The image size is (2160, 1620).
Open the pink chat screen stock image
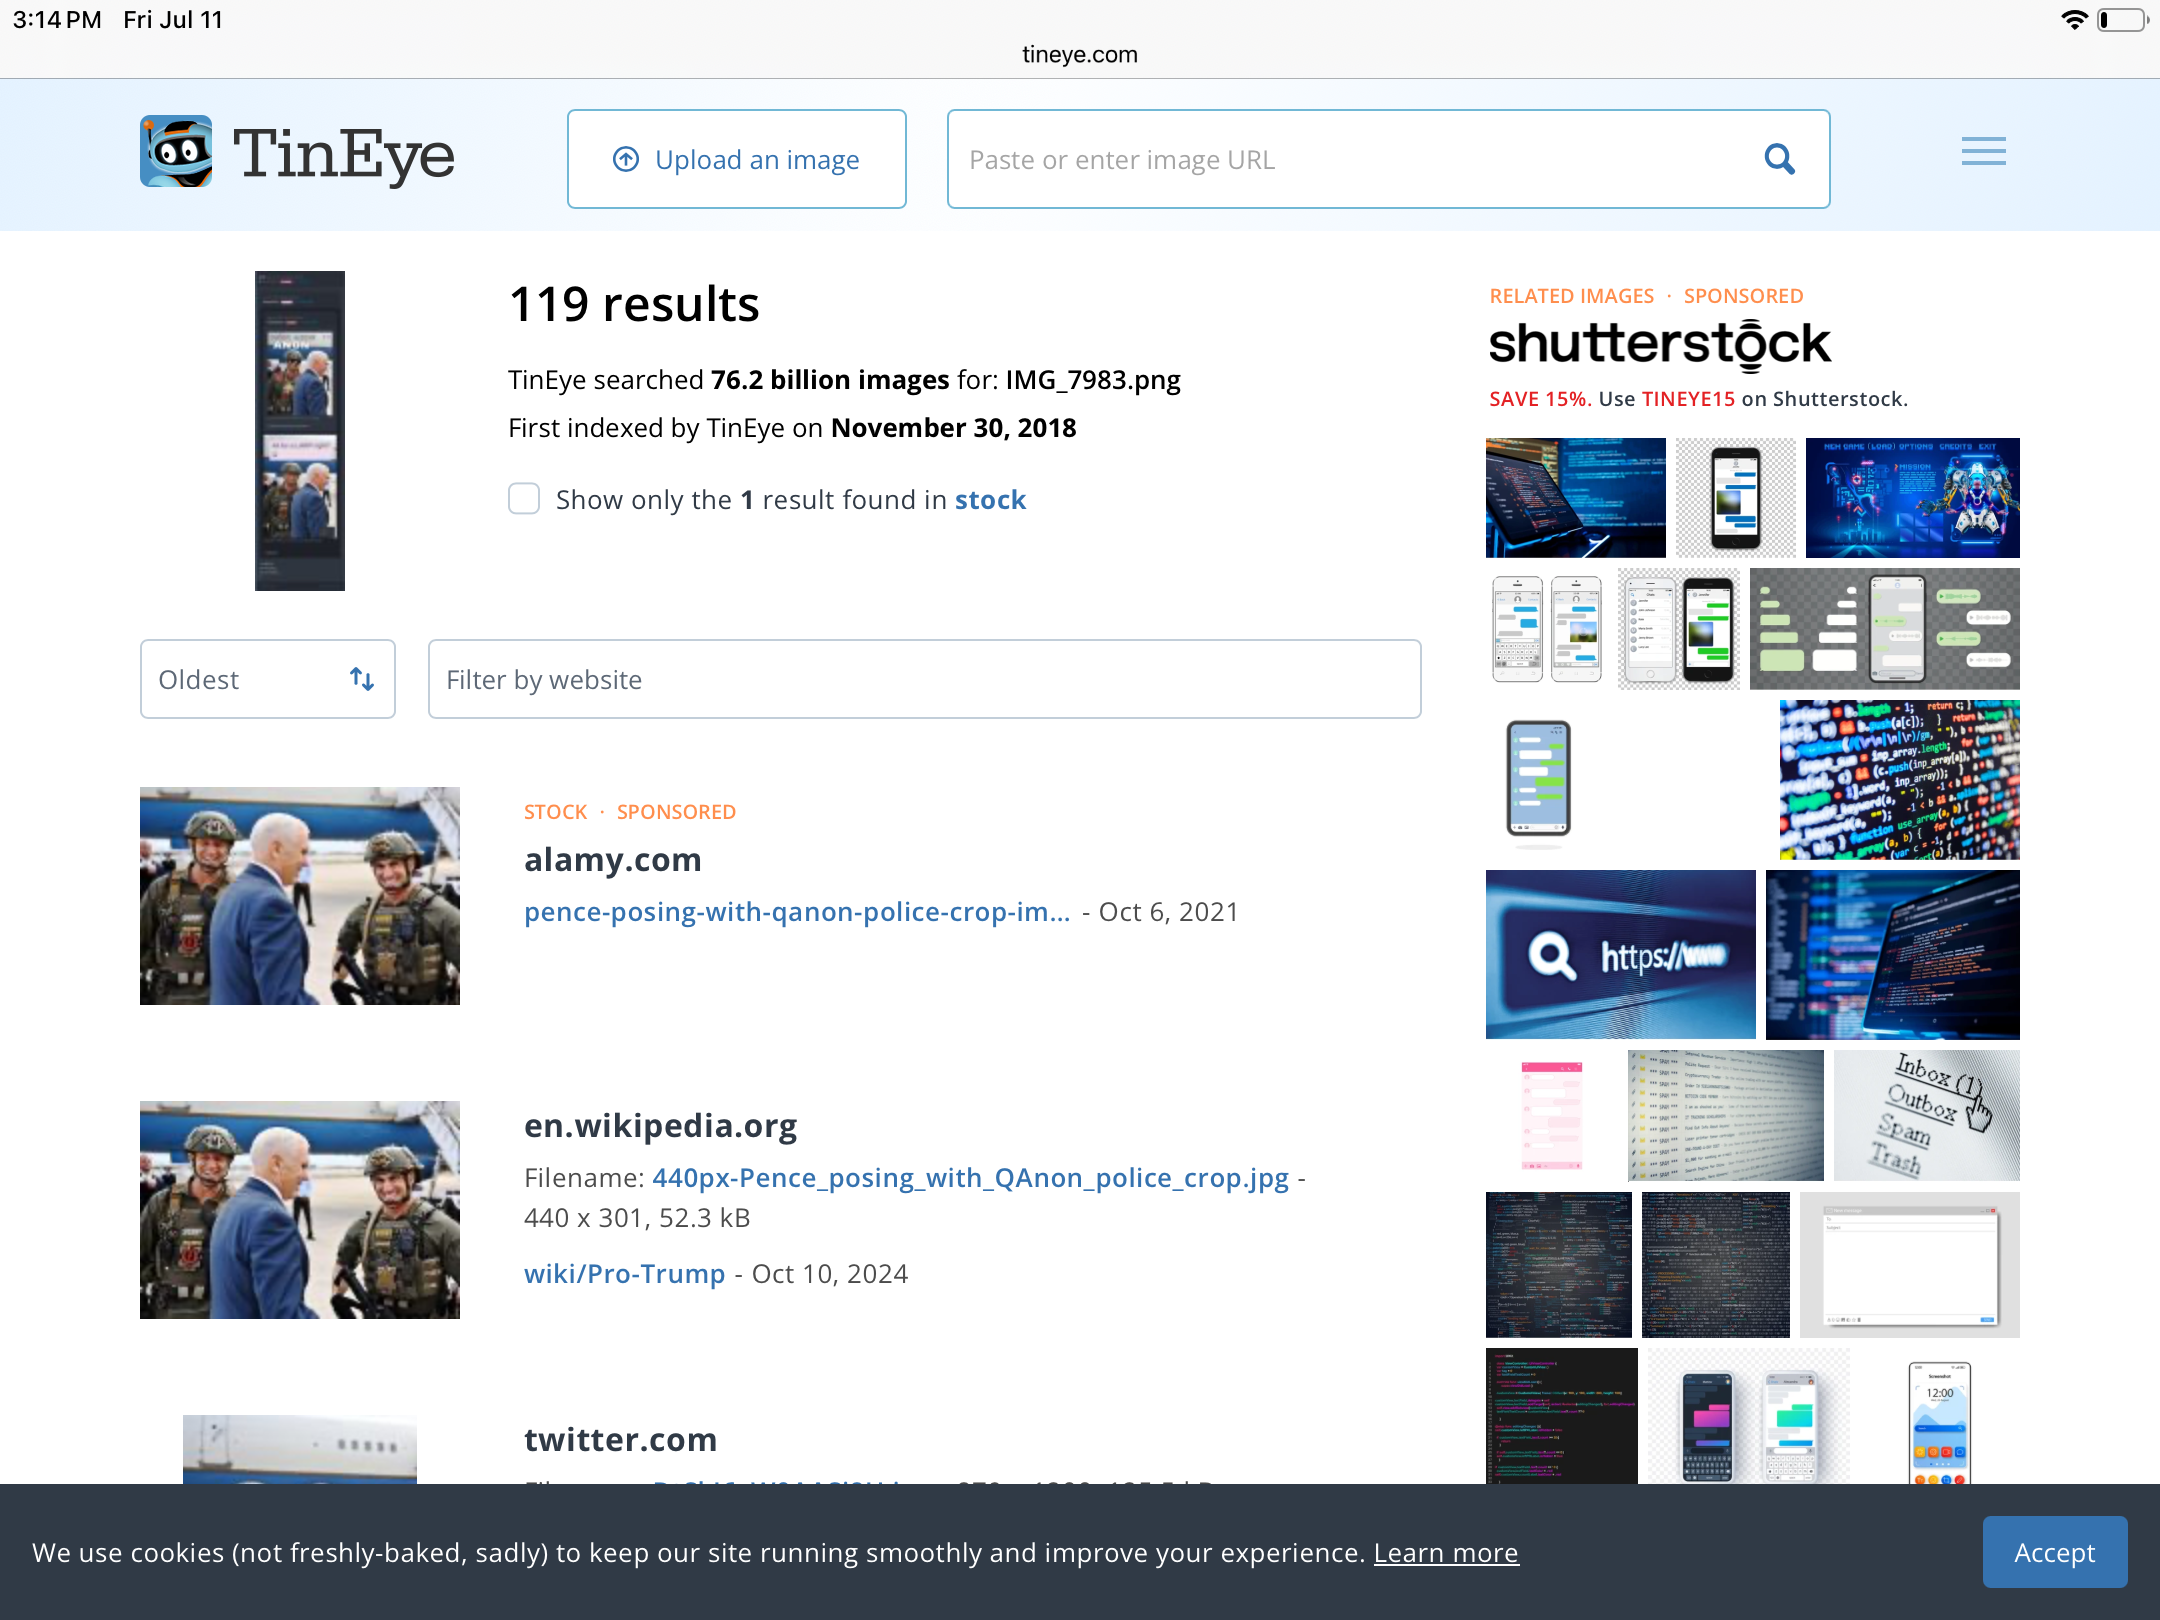pyautogui.click(x=1551, y=1115)
